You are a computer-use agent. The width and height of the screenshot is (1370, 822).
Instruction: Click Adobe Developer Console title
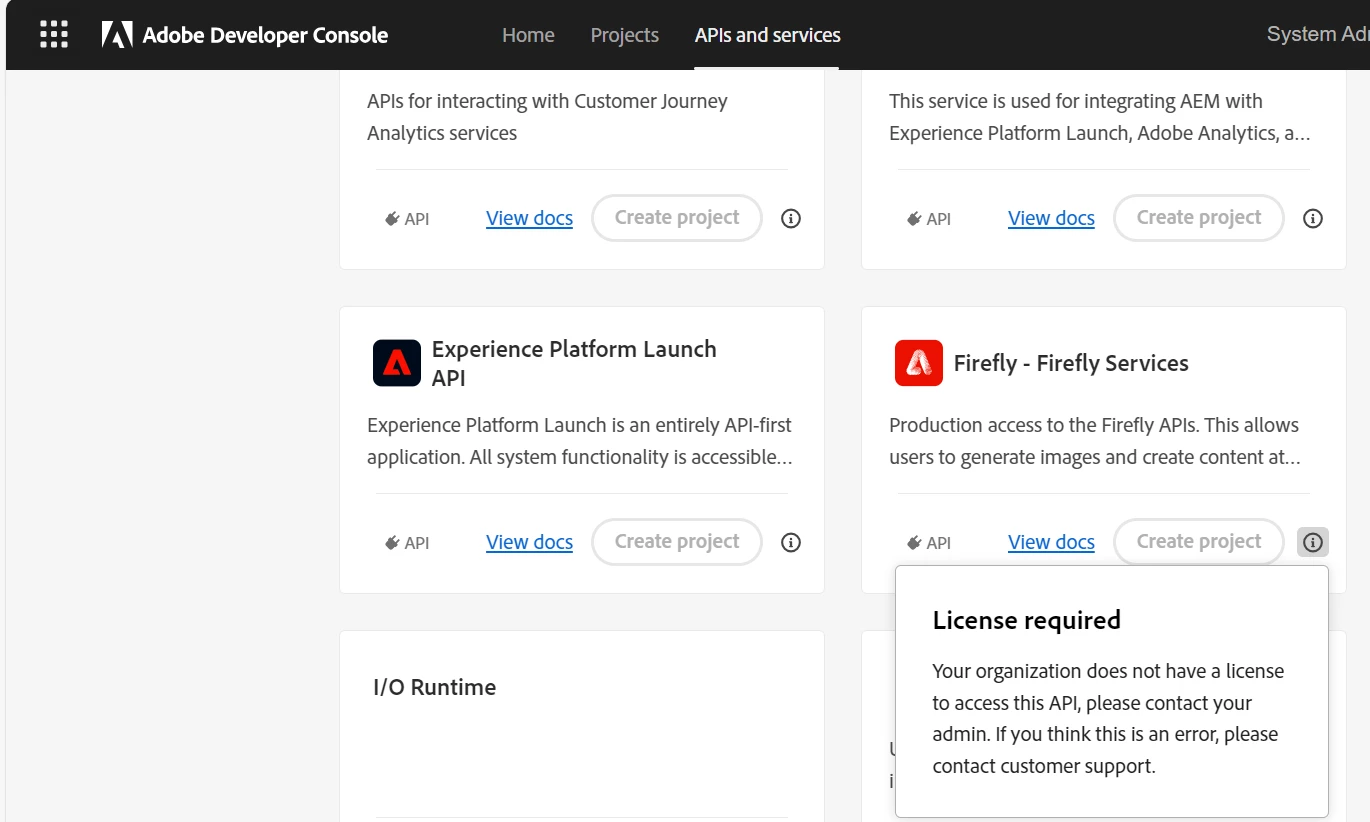pyautogui.click(x=265, y=35)
